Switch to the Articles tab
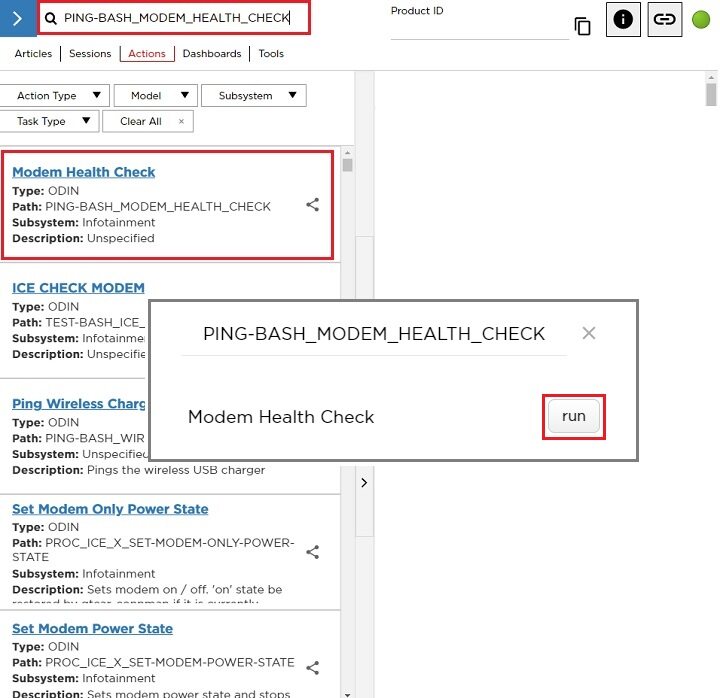This screenshot has height=698, width=720. pyautogui.click(x=33, y=53)
